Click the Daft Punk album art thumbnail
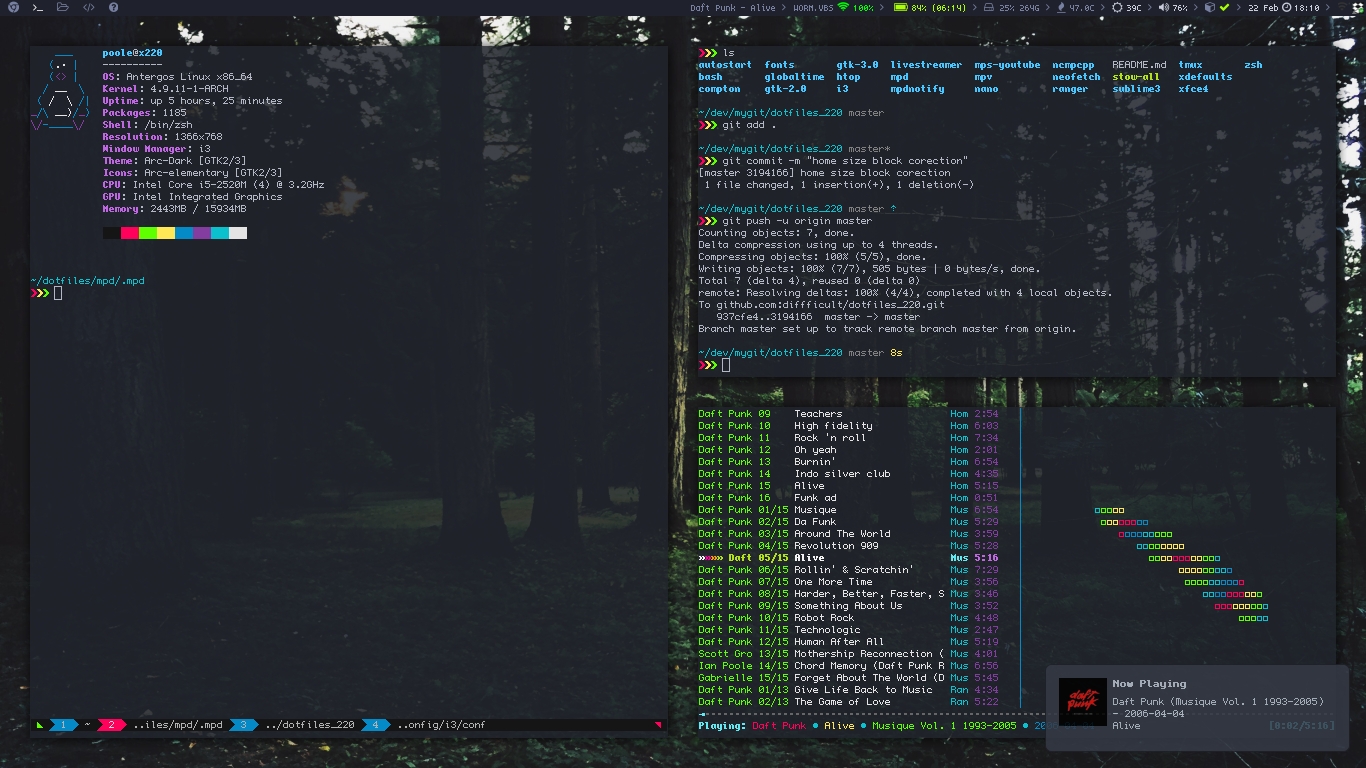The width and height of the screenshot is (1366, 768). (x=1083, y=702)
